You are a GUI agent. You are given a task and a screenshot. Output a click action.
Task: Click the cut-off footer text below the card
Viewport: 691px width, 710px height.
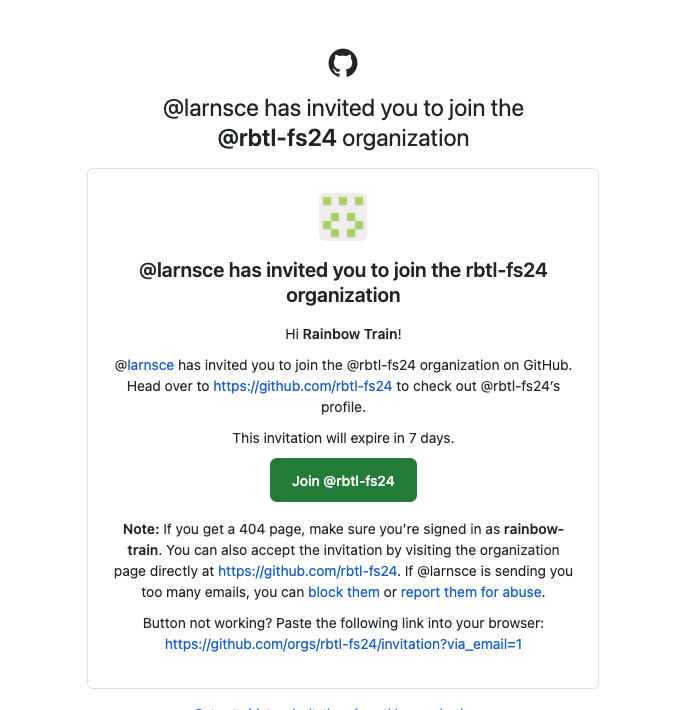tap(343, 706)
